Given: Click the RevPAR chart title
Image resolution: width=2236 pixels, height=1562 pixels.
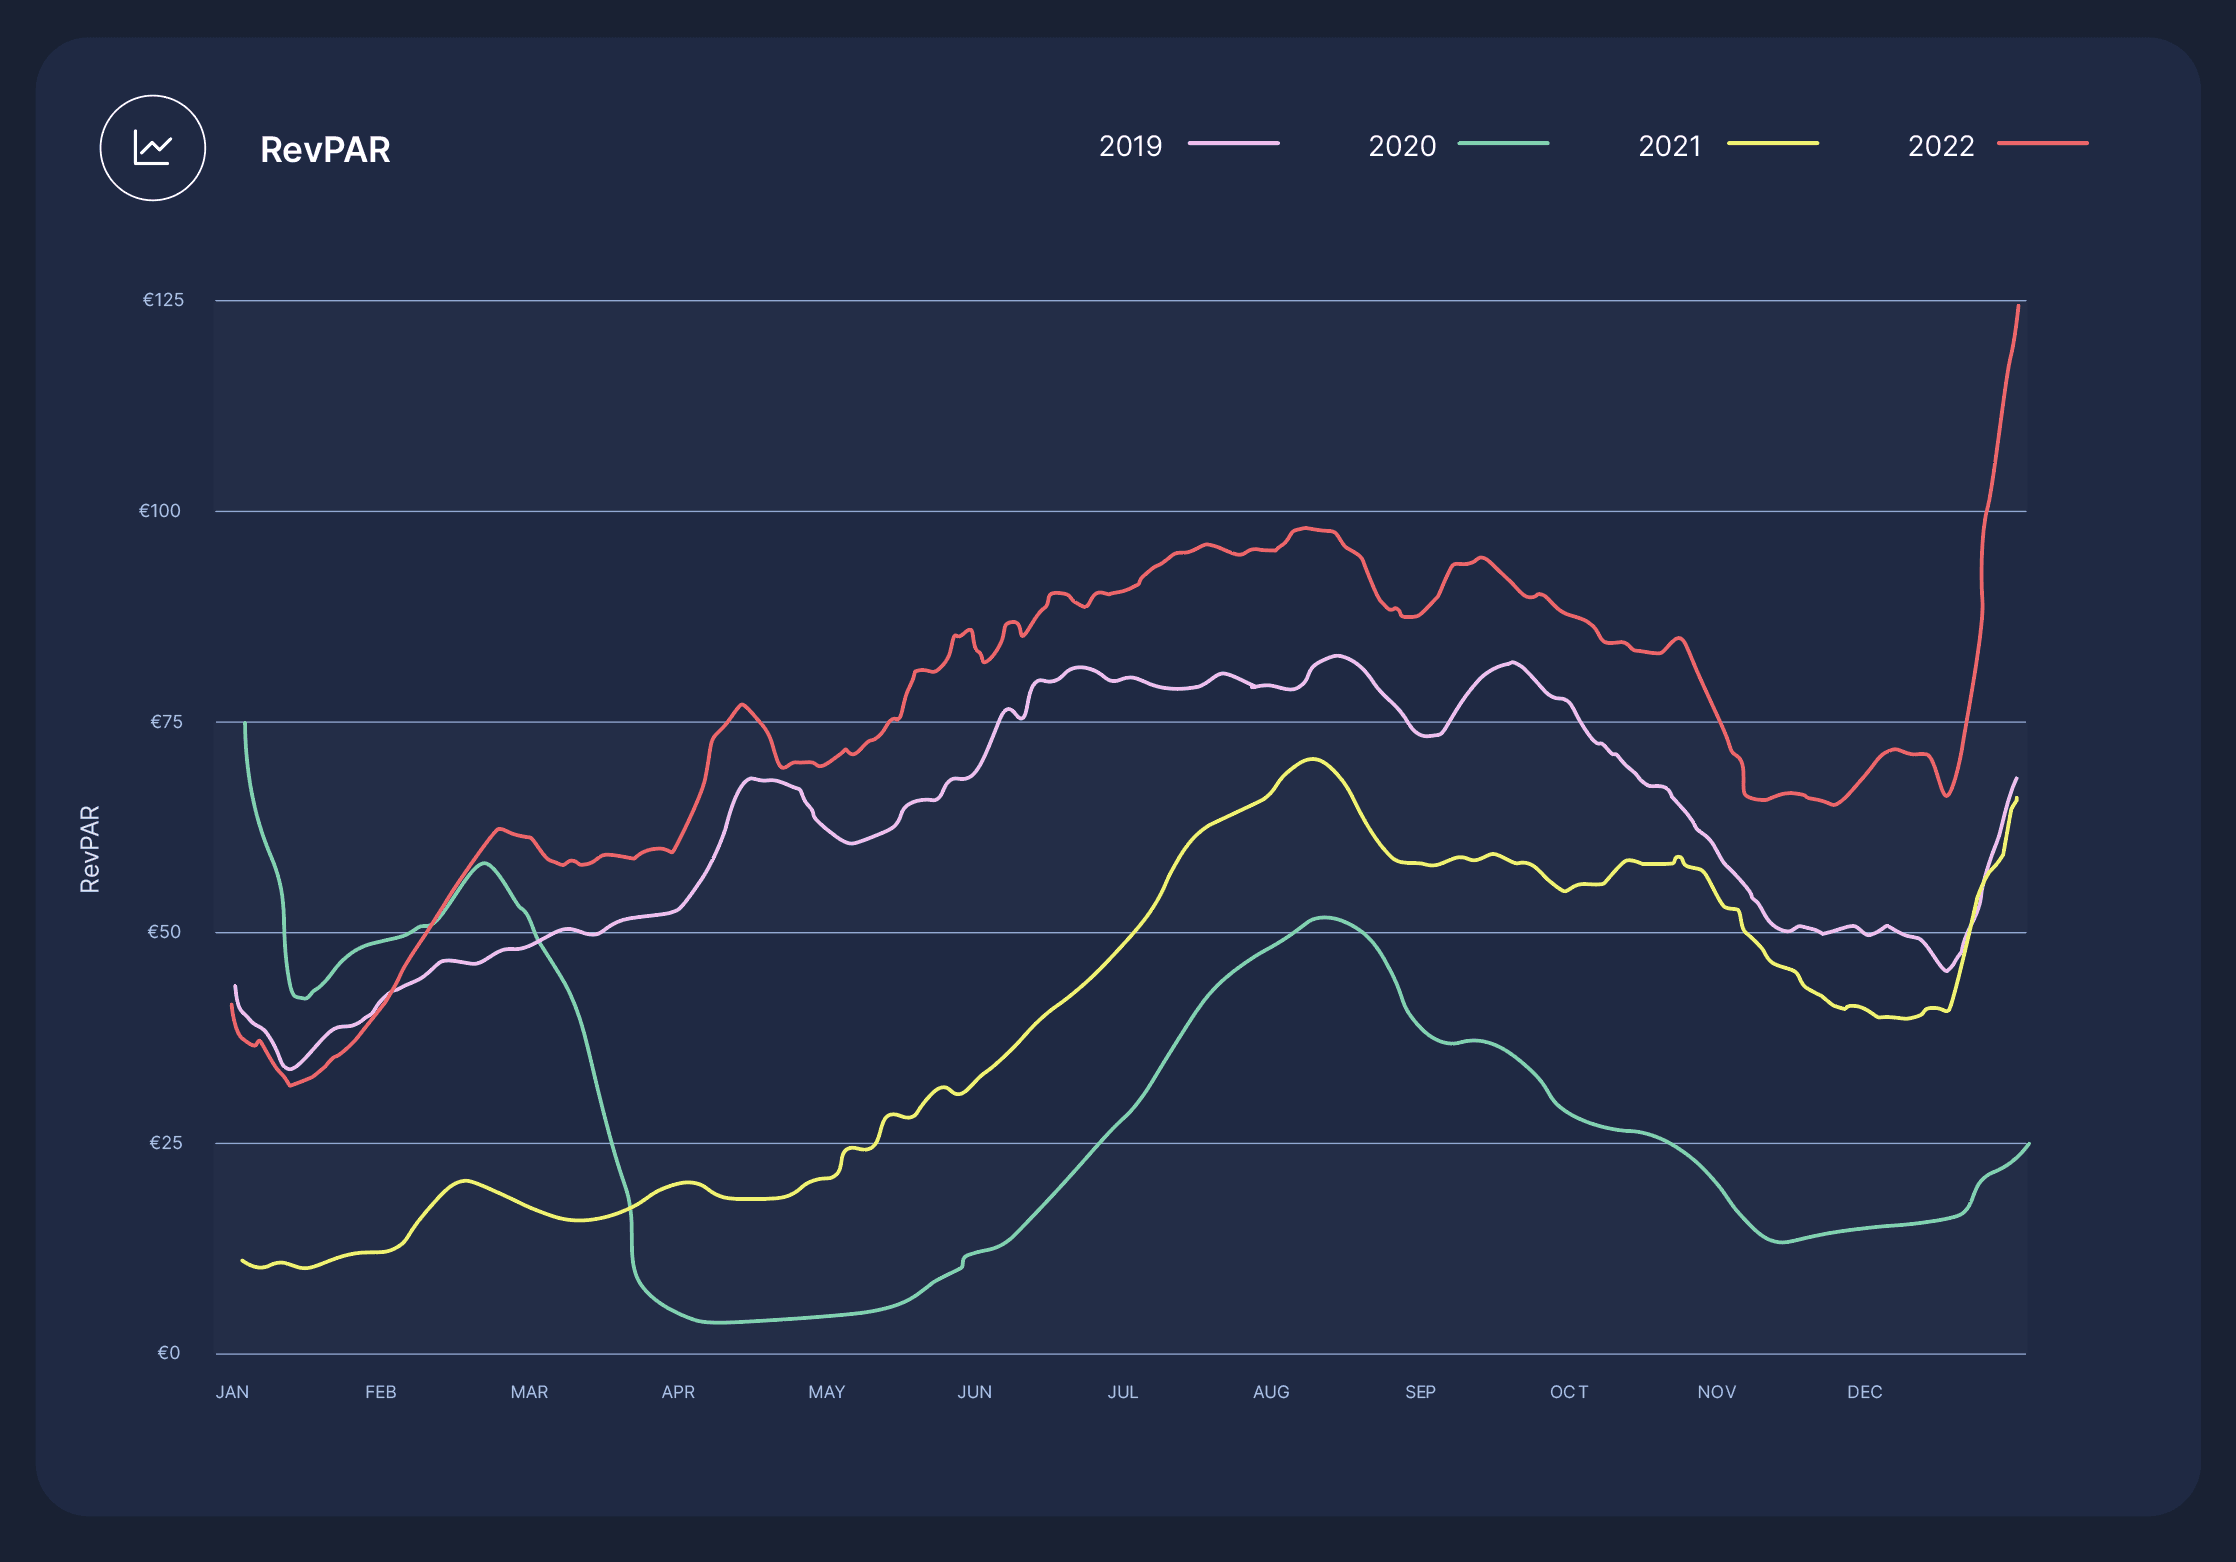Looking at the screenshot, I should click(x=325, y=150).
